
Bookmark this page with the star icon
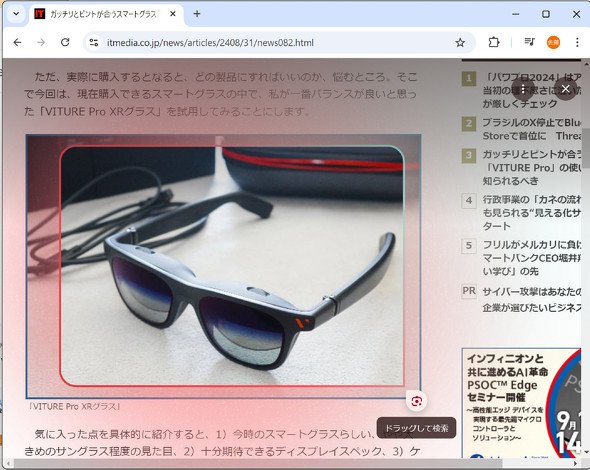click(460, 43)
